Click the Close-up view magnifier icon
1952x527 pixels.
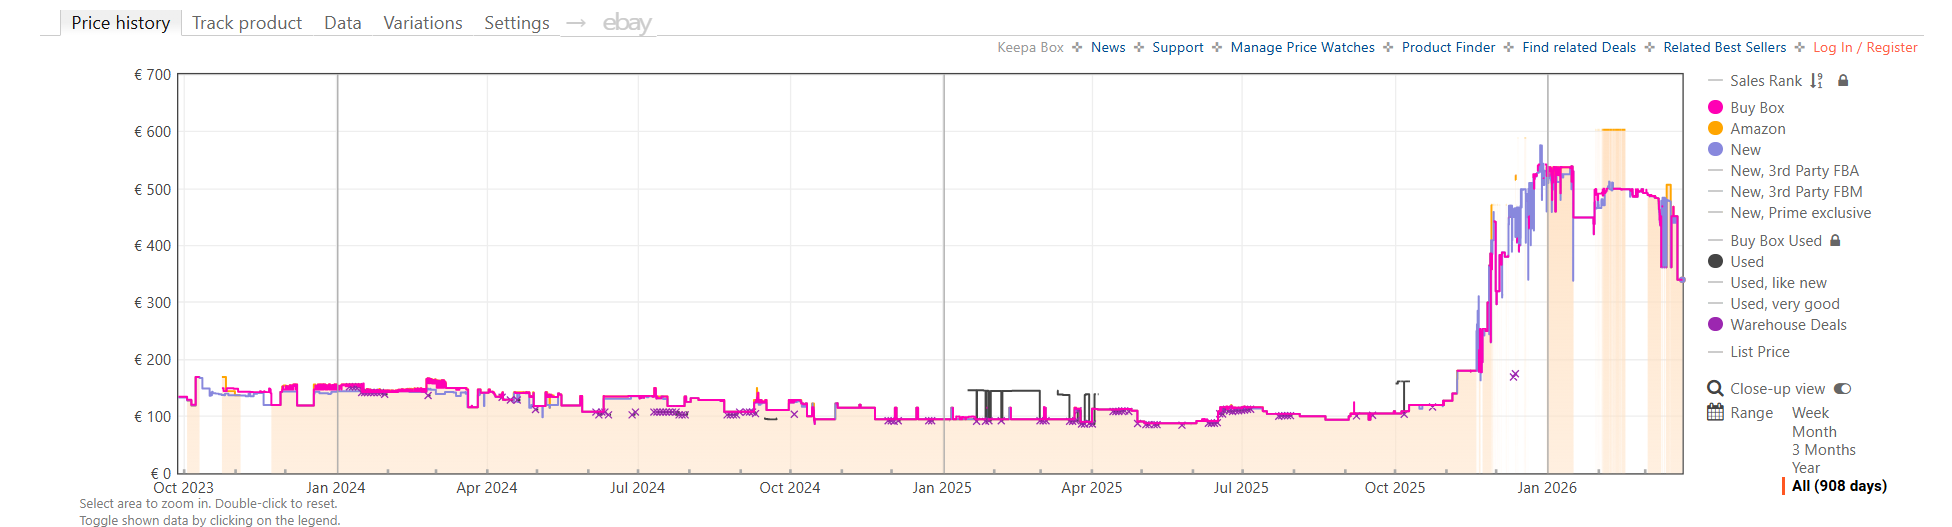pyautogui.click(x=1715, y=389)
